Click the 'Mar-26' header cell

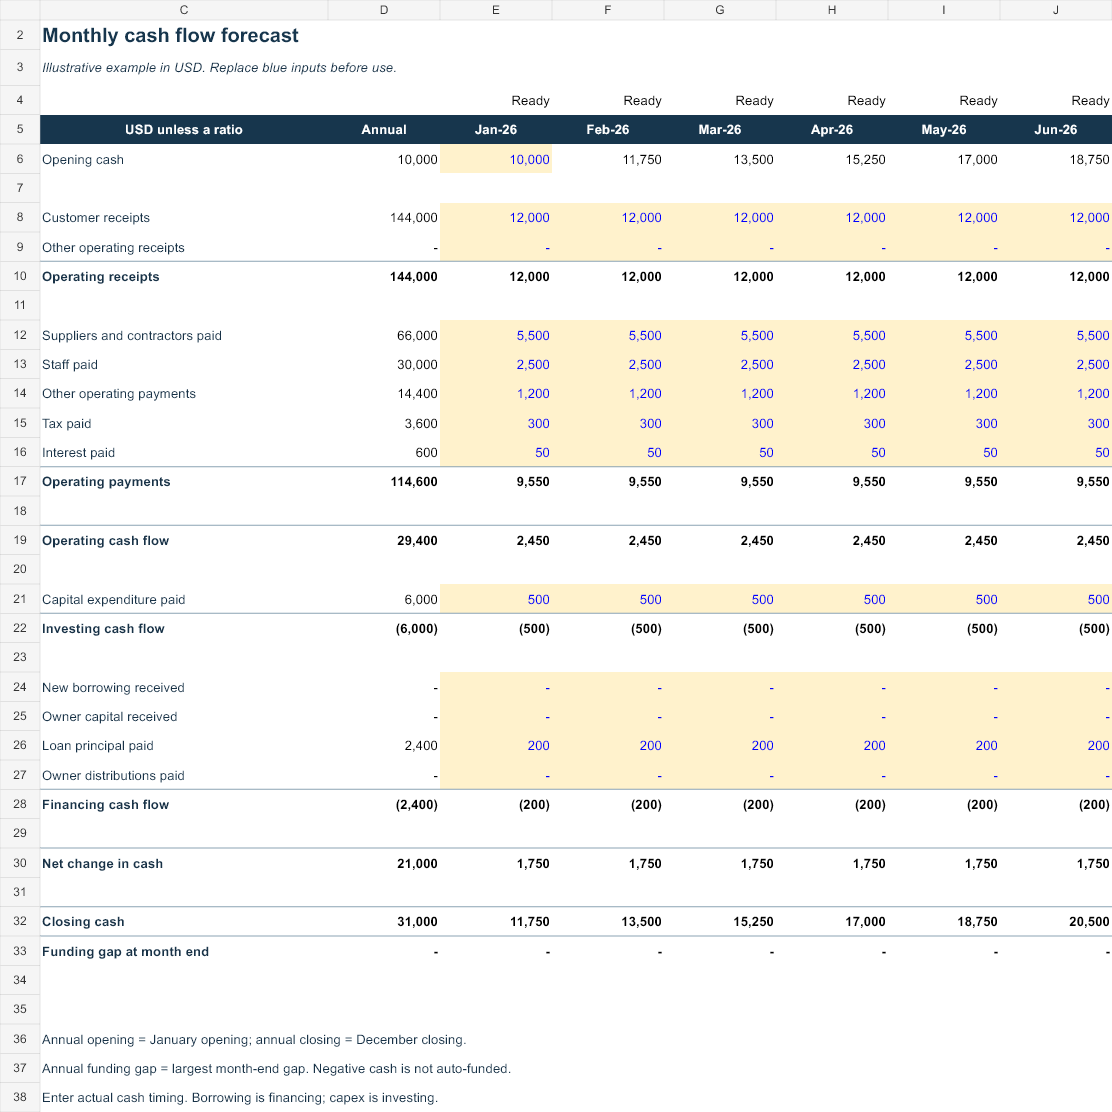point(720,130)
